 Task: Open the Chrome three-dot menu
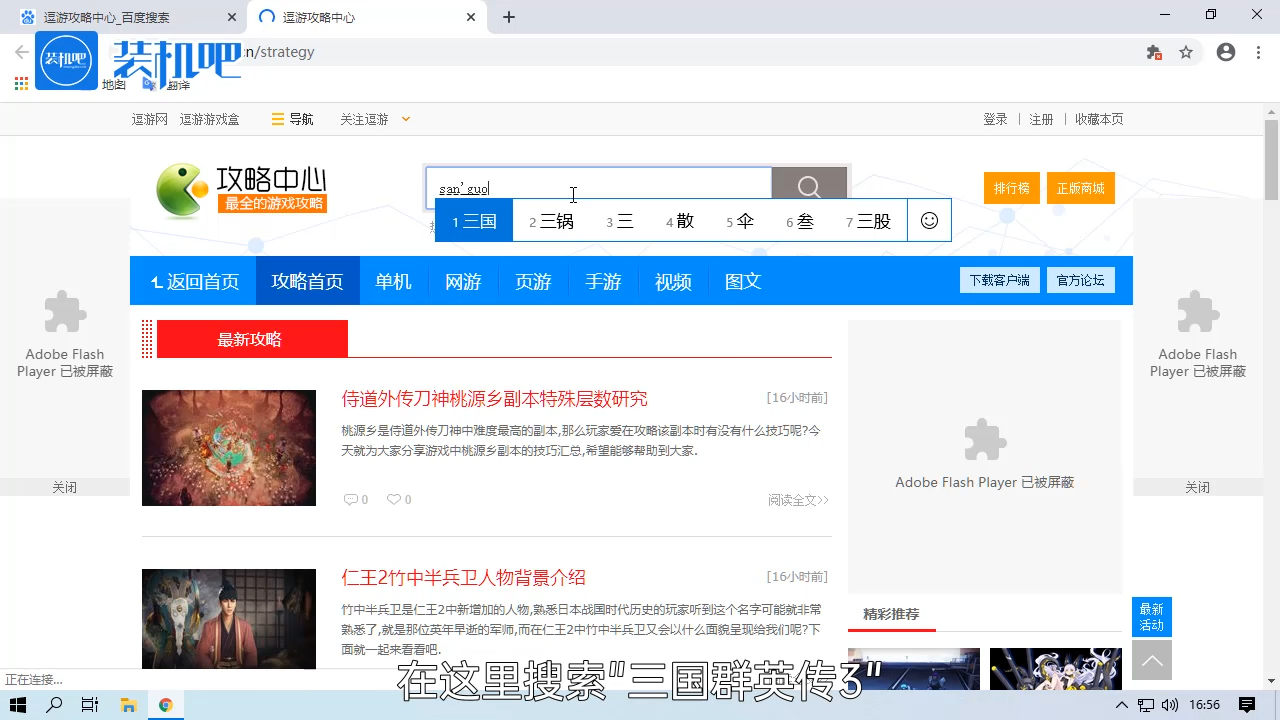pos(1259,51)
